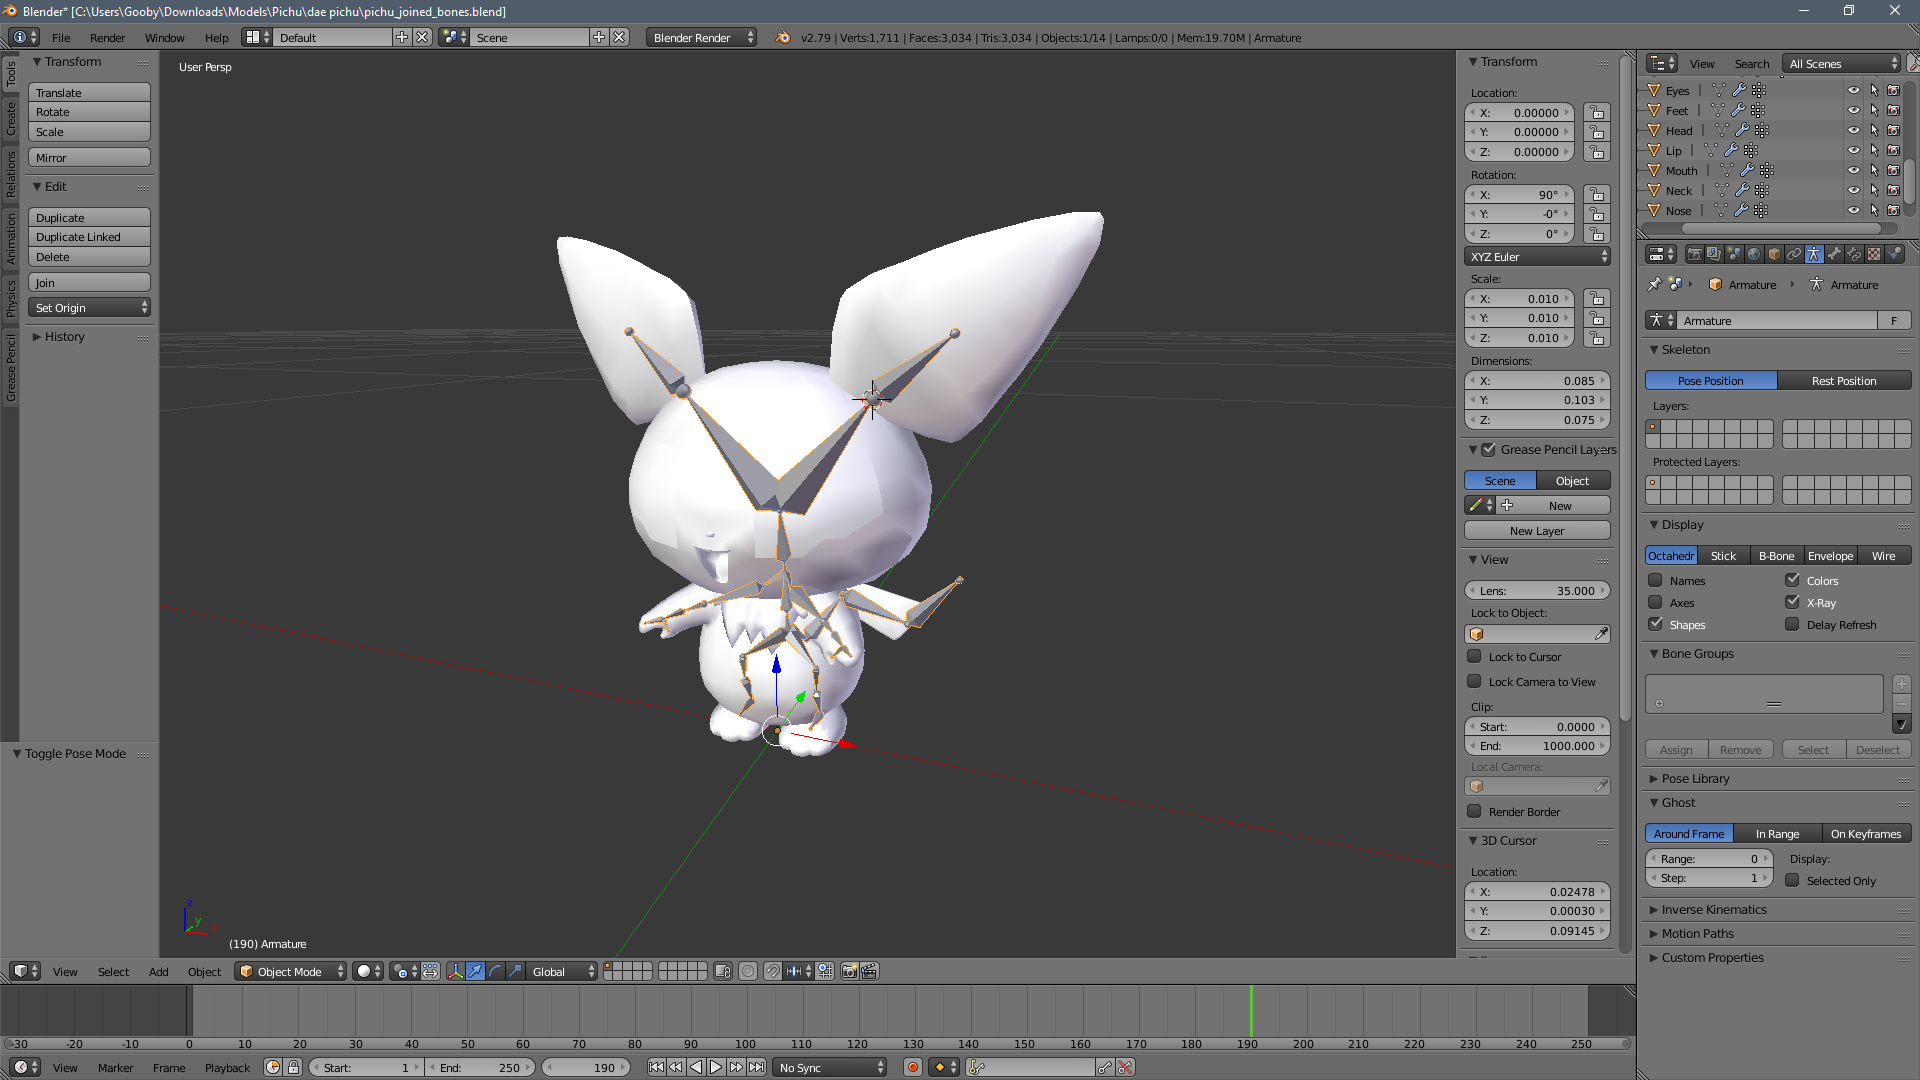Click the Play Animation button
The image size is (1920, 1080).
[x=716, y=1067]
